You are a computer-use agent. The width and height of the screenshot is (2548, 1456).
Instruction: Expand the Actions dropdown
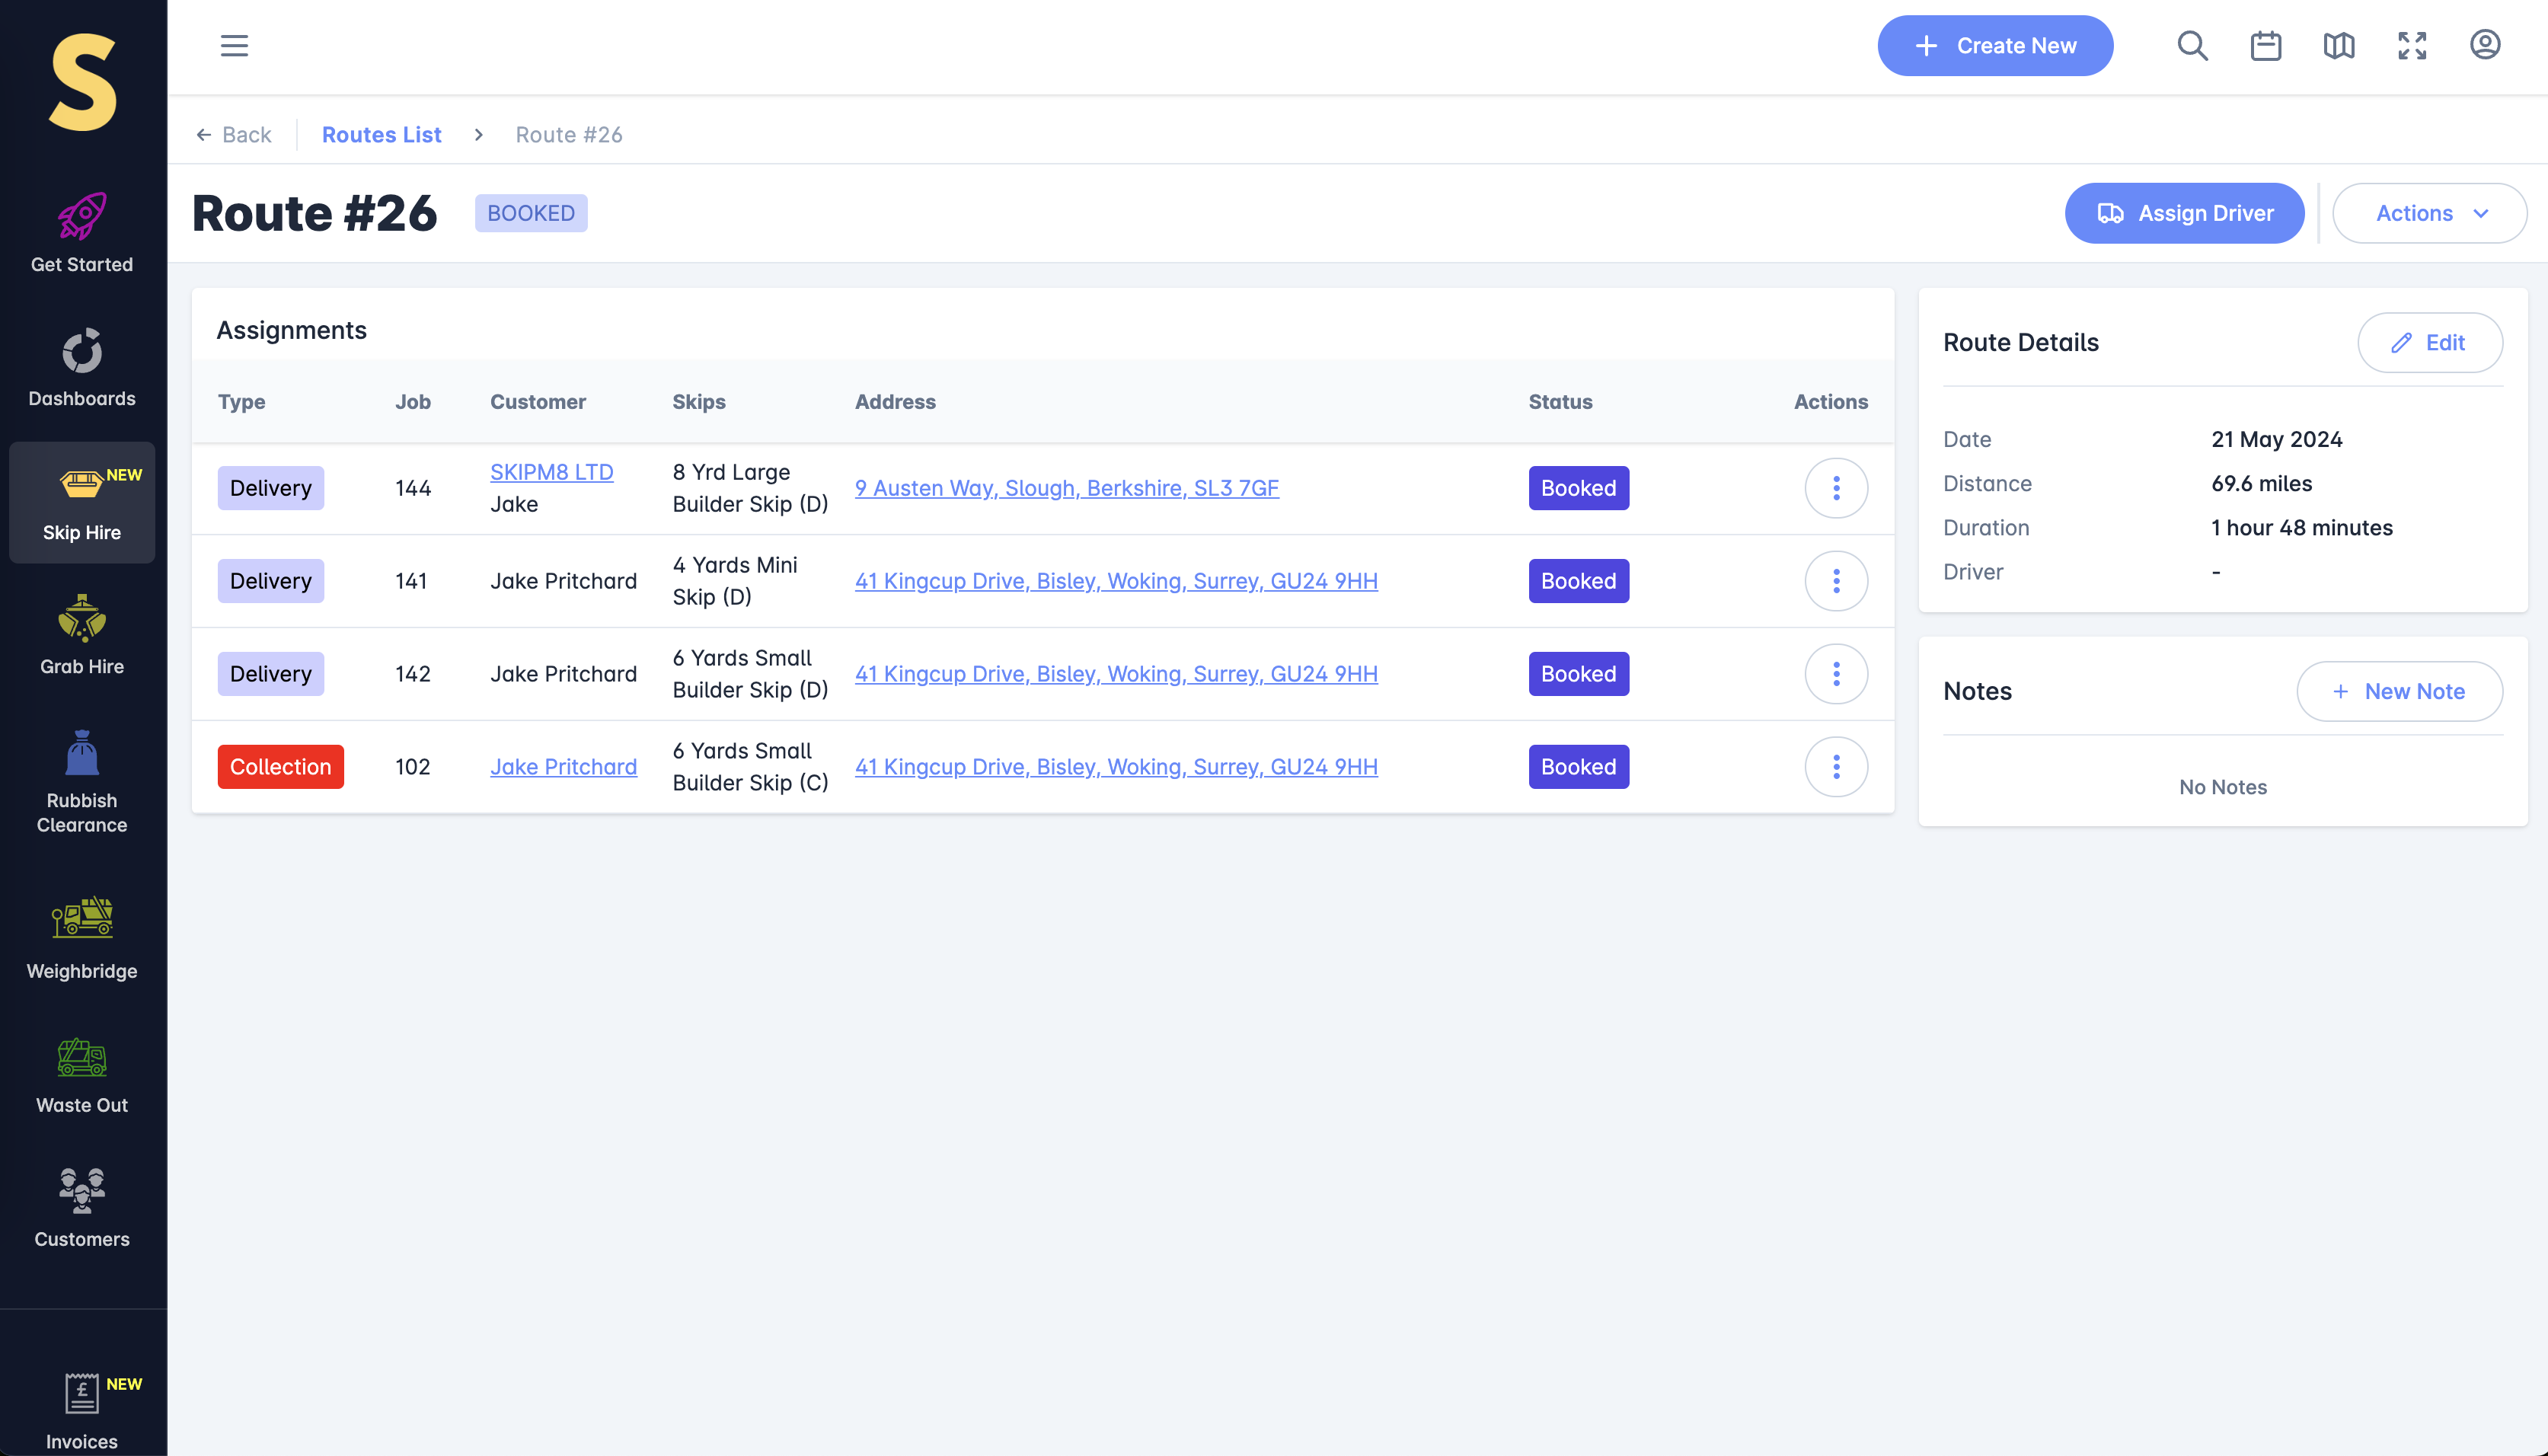pos(2429,213)
